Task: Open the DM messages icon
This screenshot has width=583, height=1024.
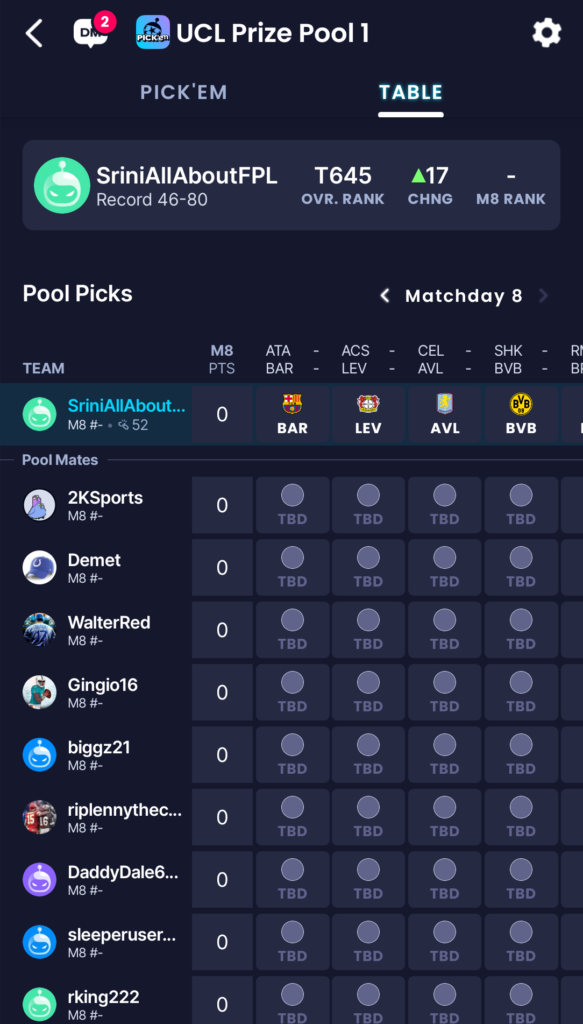Action: pos(92,31)
